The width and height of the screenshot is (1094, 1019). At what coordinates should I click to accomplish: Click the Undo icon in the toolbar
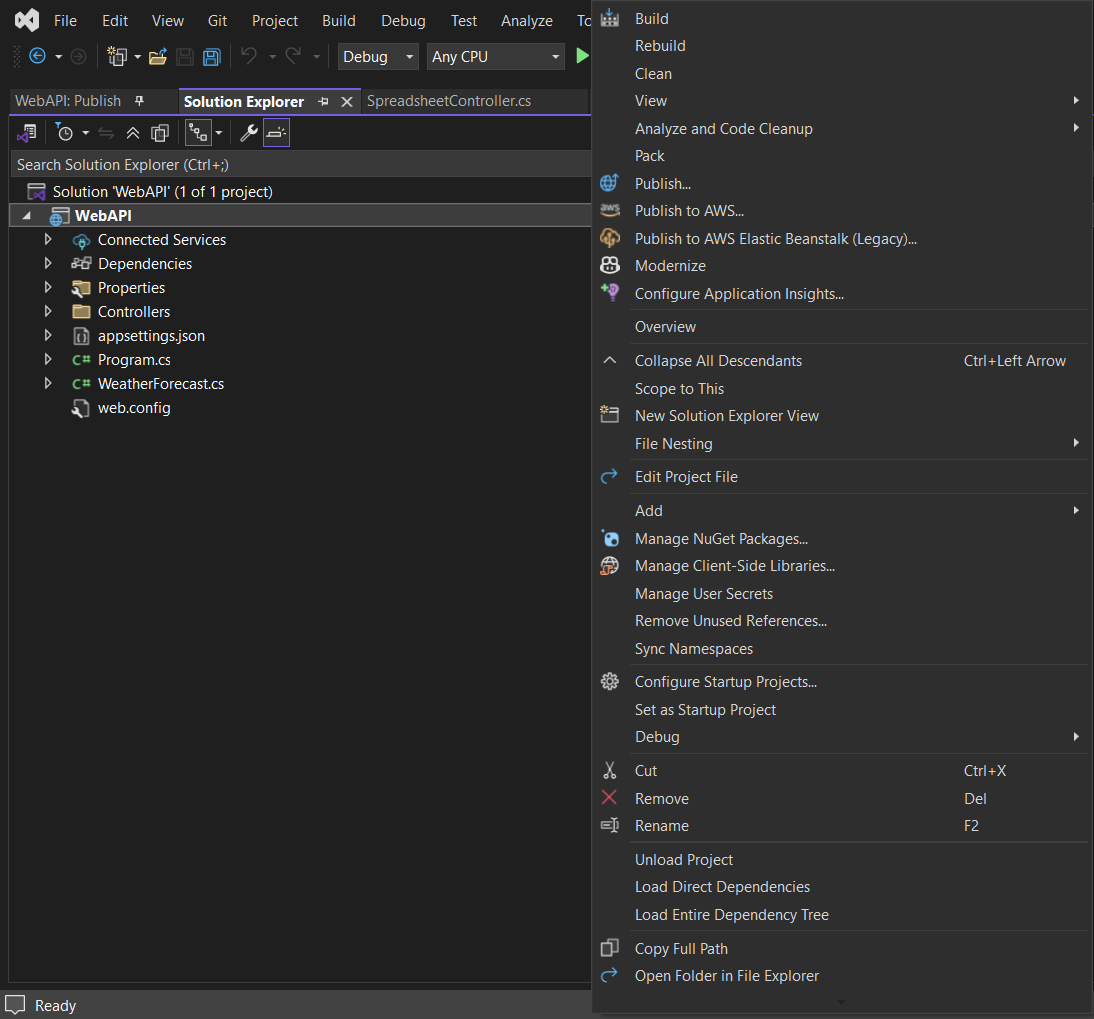tap(249, 56)
